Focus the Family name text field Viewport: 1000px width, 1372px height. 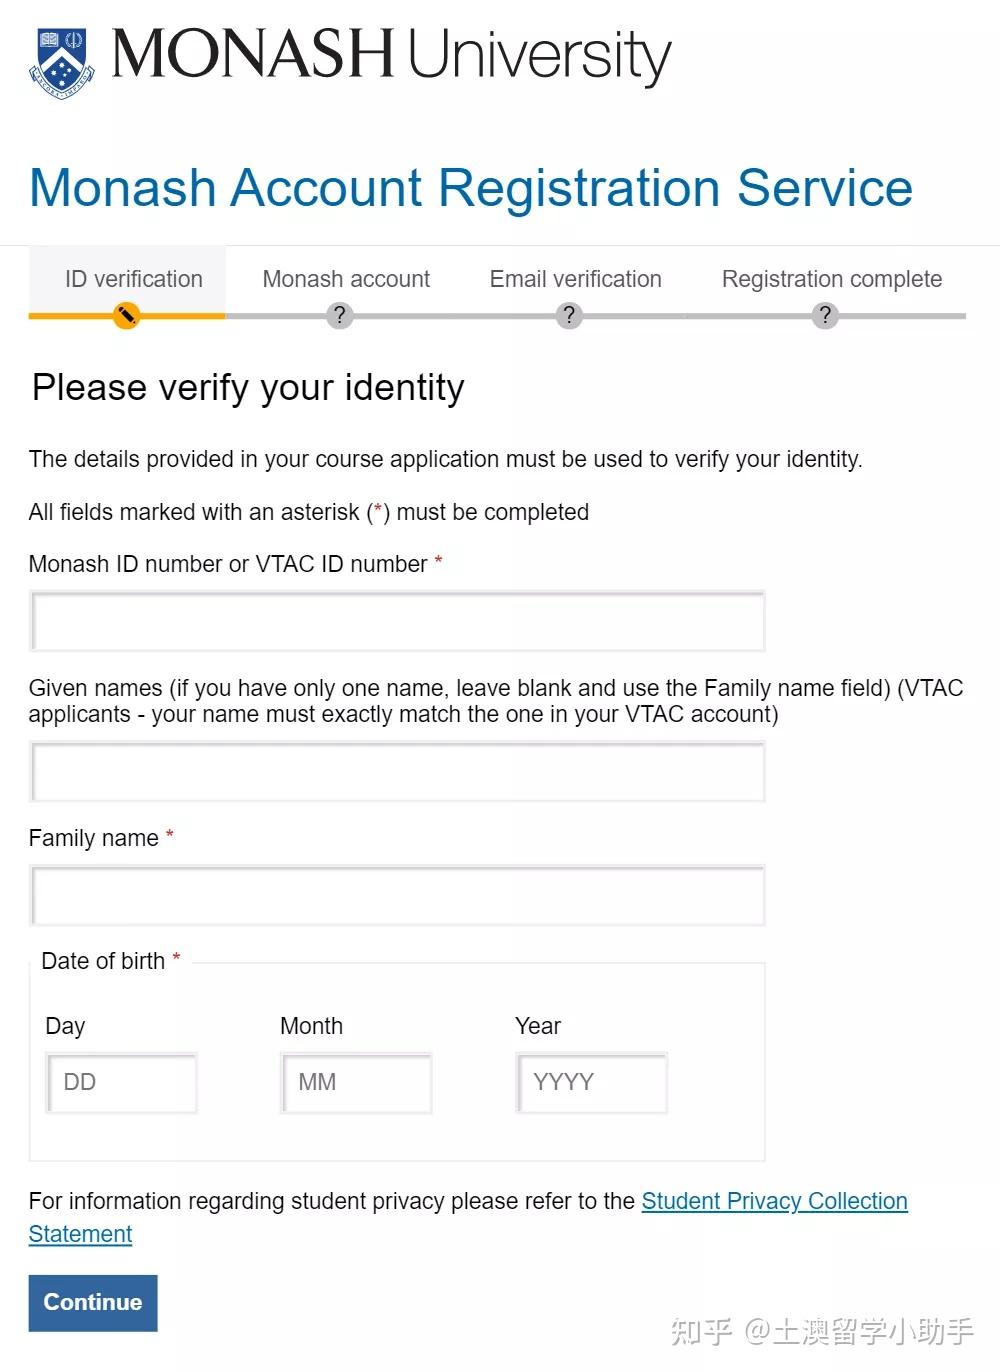(397, 896)
